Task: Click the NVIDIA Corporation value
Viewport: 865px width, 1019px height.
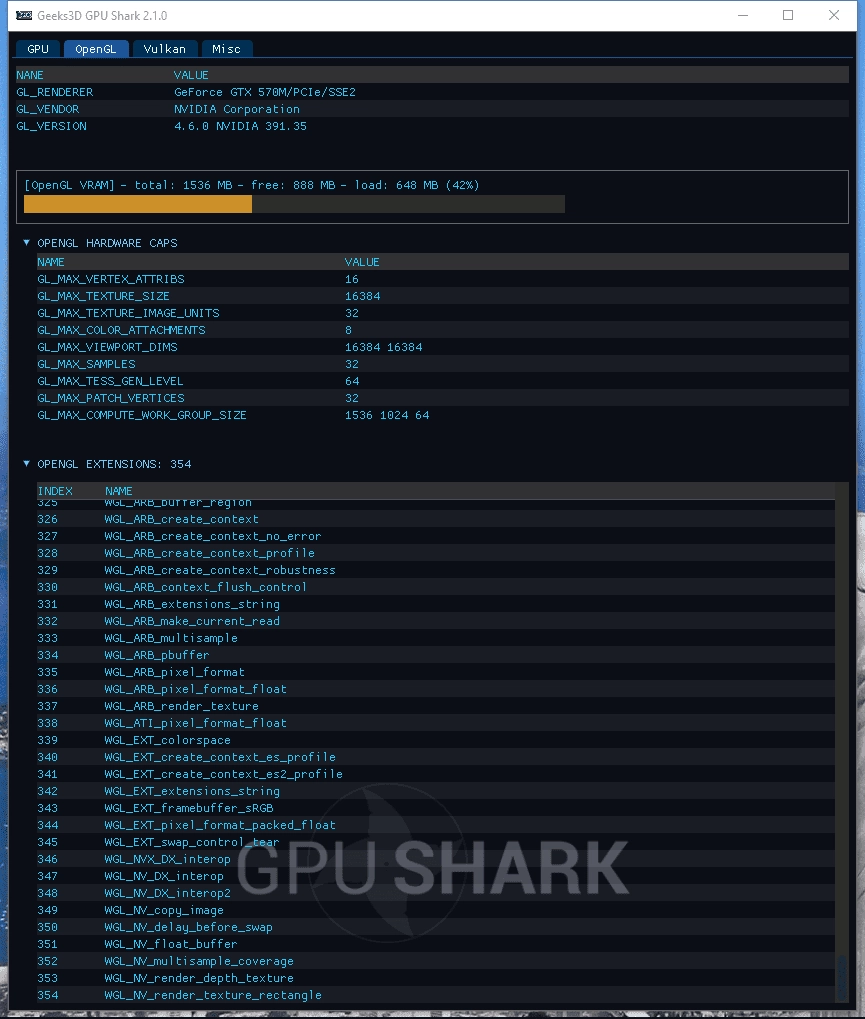Action: pos(237,109)
